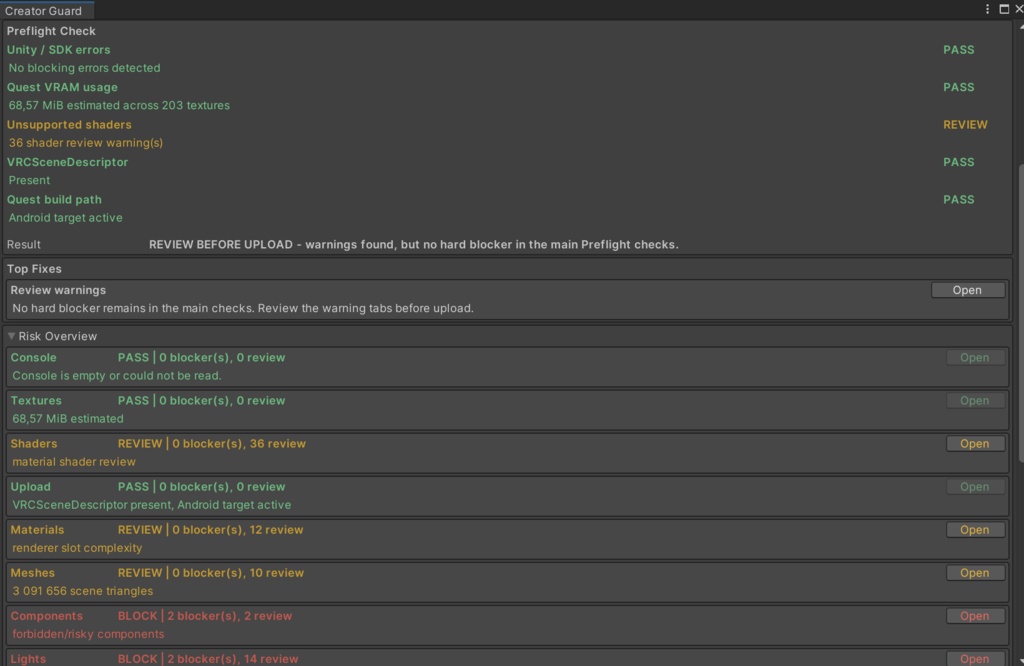Click the Materials row title
Viewport: 1024px width, 666px height.
coord(37,530)
